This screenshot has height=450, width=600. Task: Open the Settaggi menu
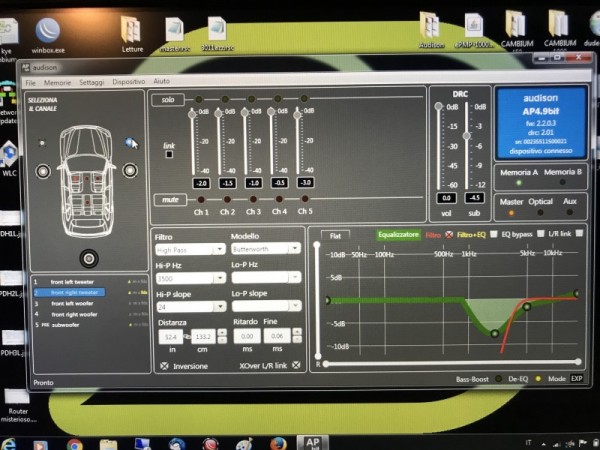pos(91,82)
